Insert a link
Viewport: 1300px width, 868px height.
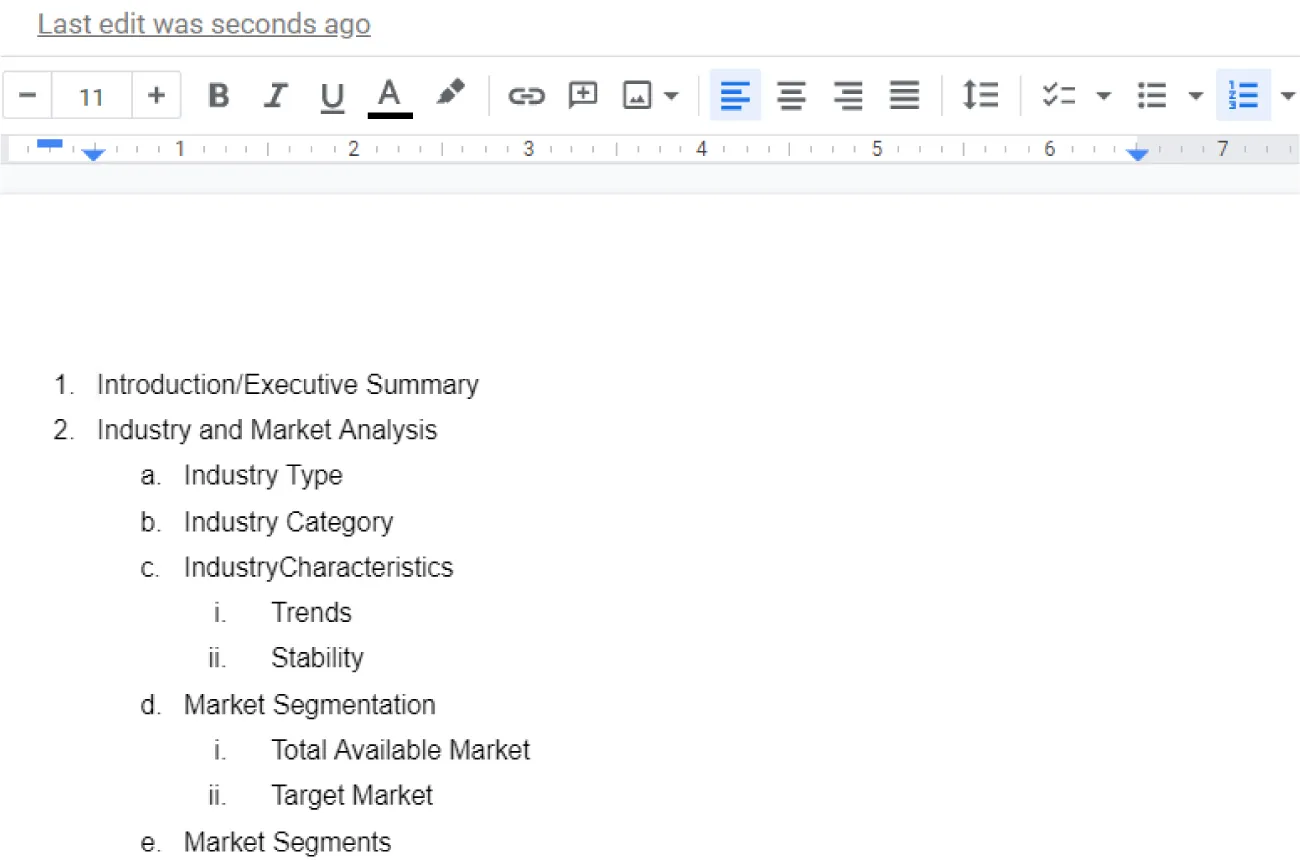coord(527,95)
